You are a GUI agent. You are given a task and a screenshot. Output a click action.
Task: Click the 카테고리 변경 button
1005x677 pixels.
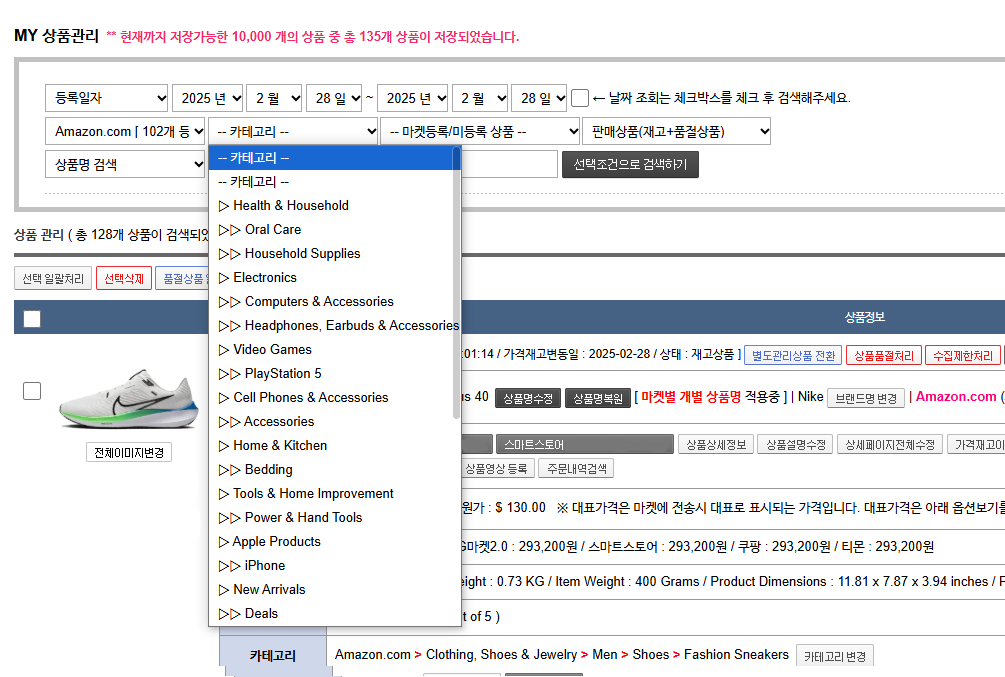point(835,656)
